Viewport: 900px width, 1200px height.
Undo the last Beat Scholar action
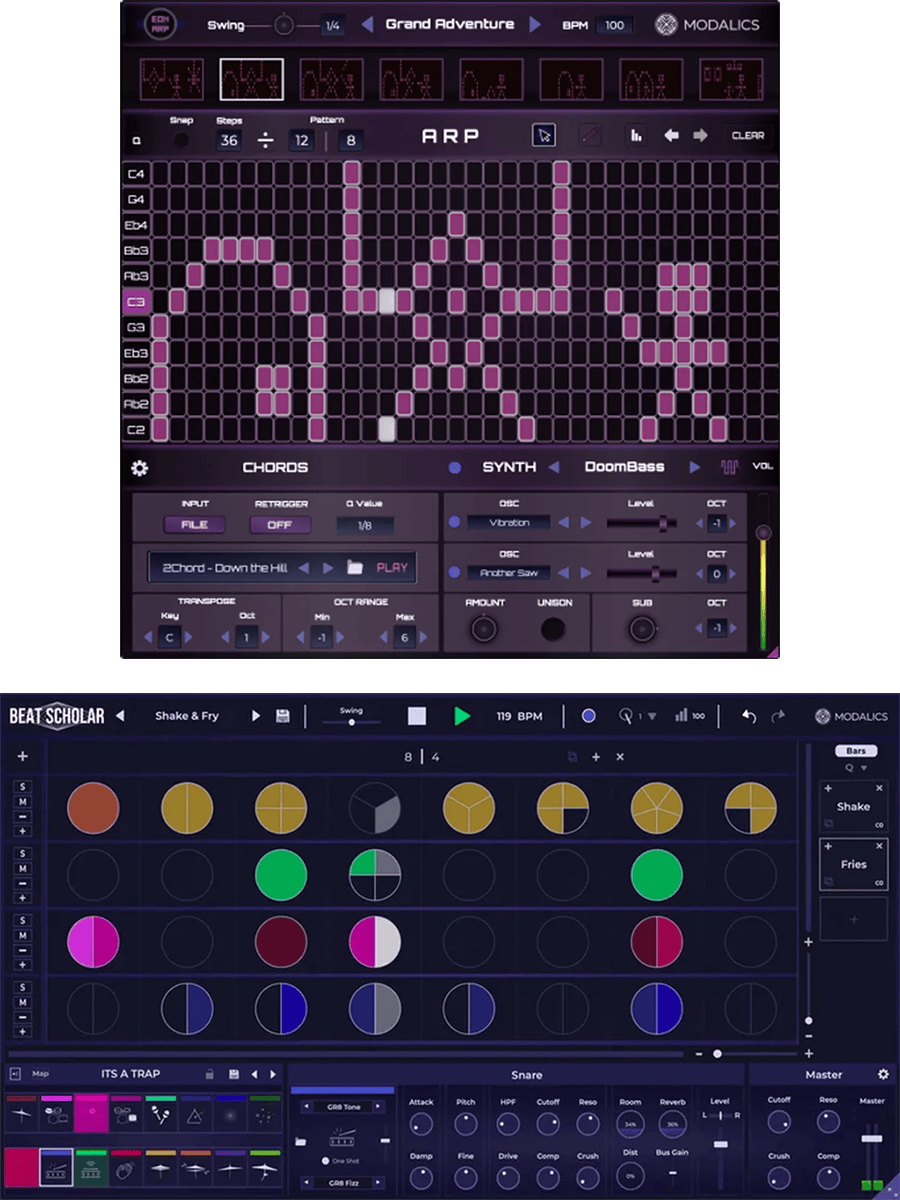749,716
